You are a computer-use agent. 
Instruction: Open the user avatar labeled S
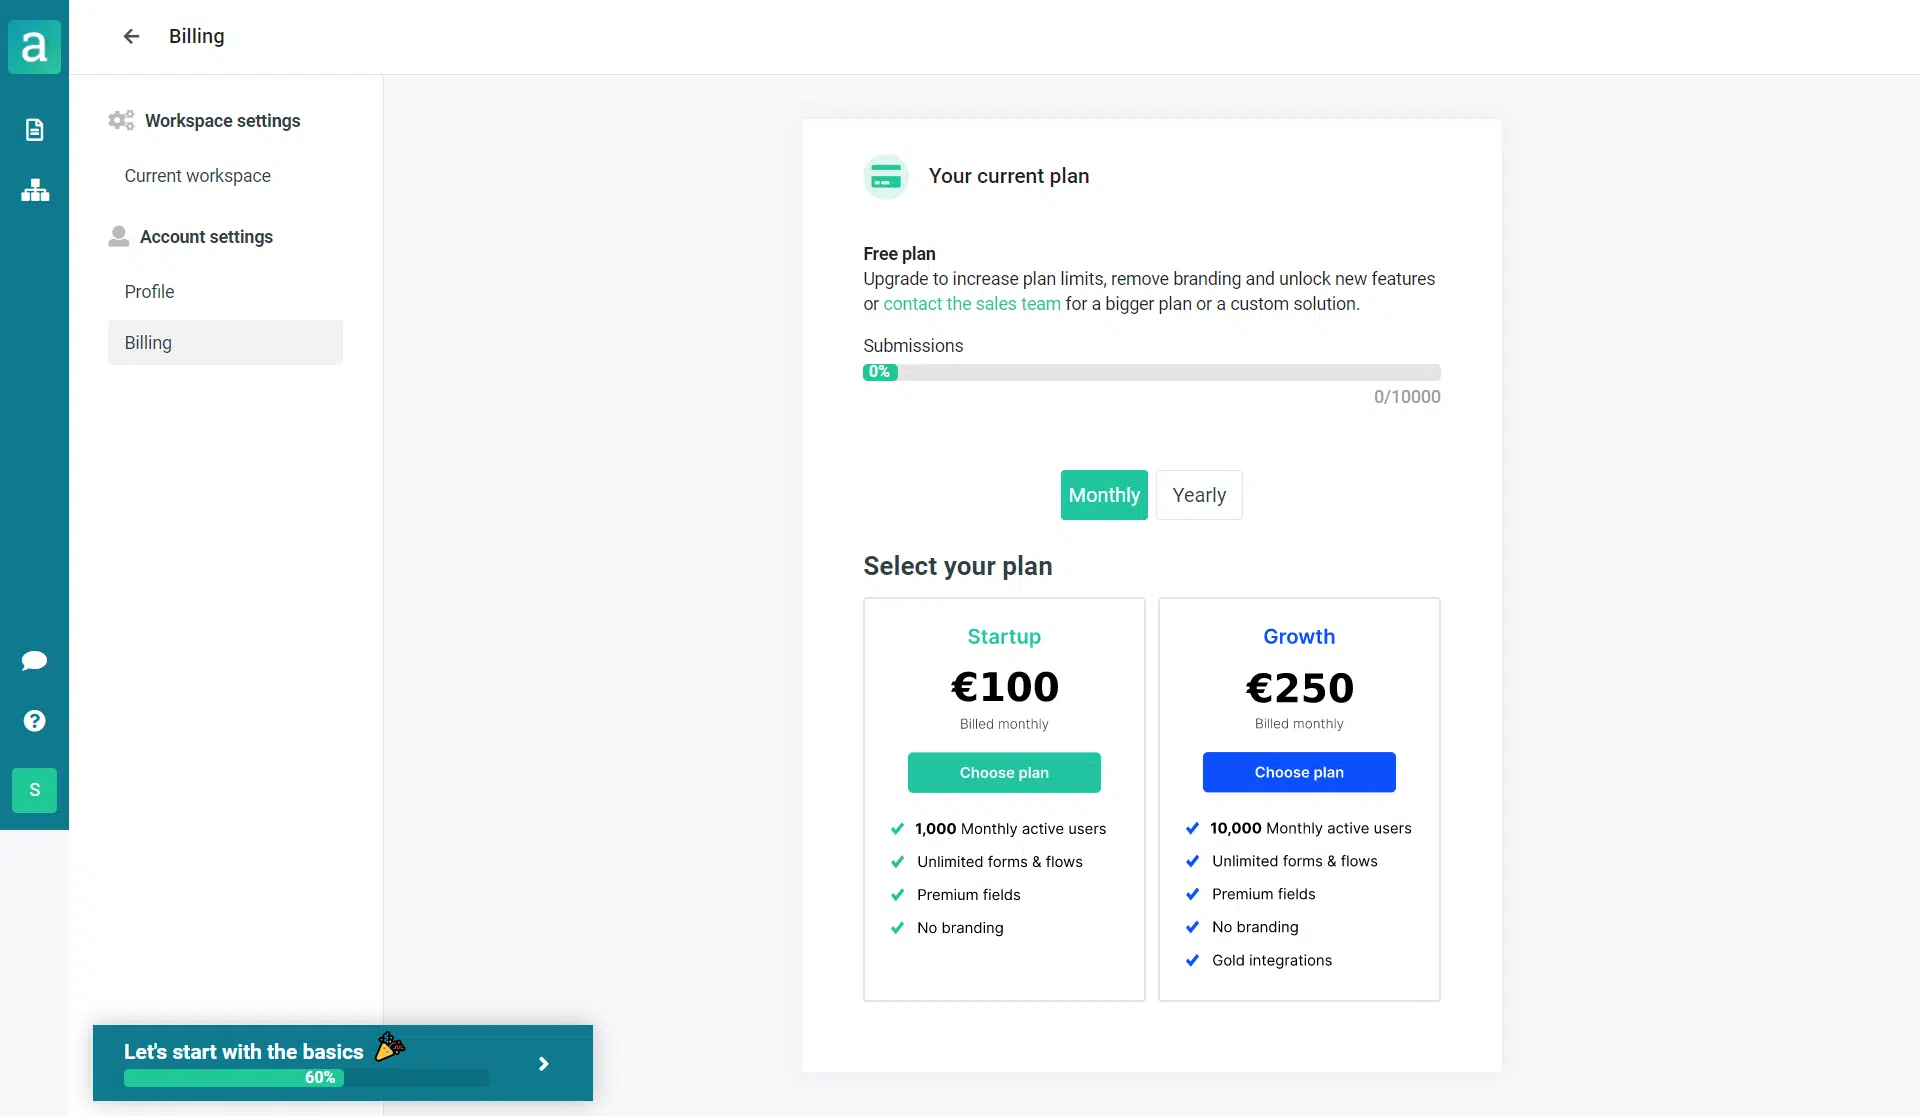click(x=34, y=790)
